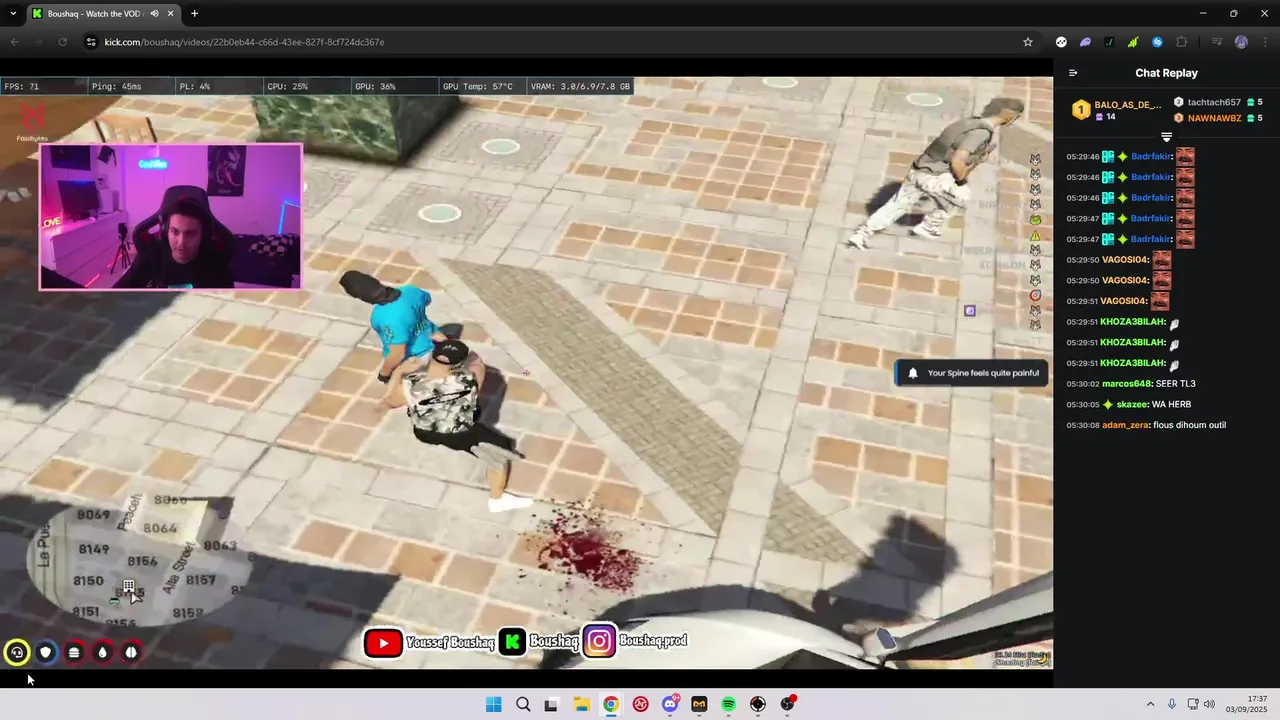The height and width of the screenshot is (720, 1280).
Task: Focus the kick.com address bar
Action: coord(560,42)
